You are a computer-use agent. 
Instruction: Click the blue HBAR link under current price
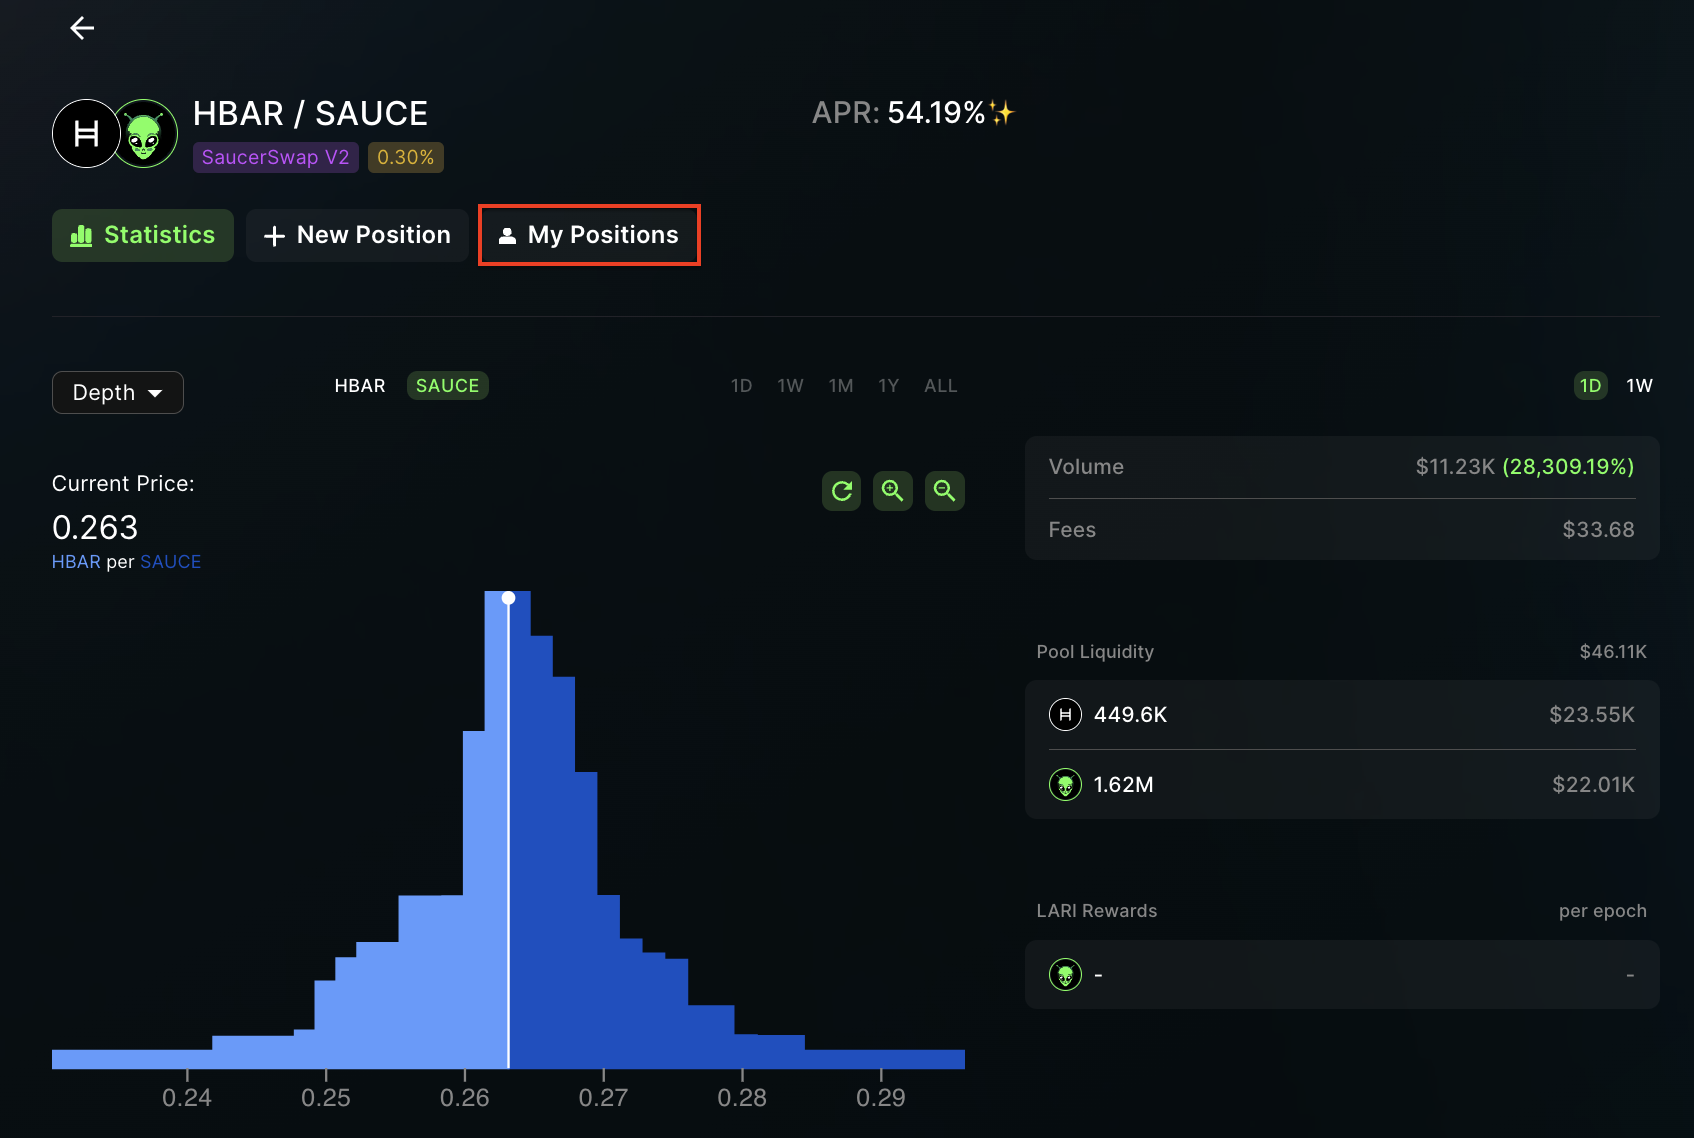click(76, 562)
